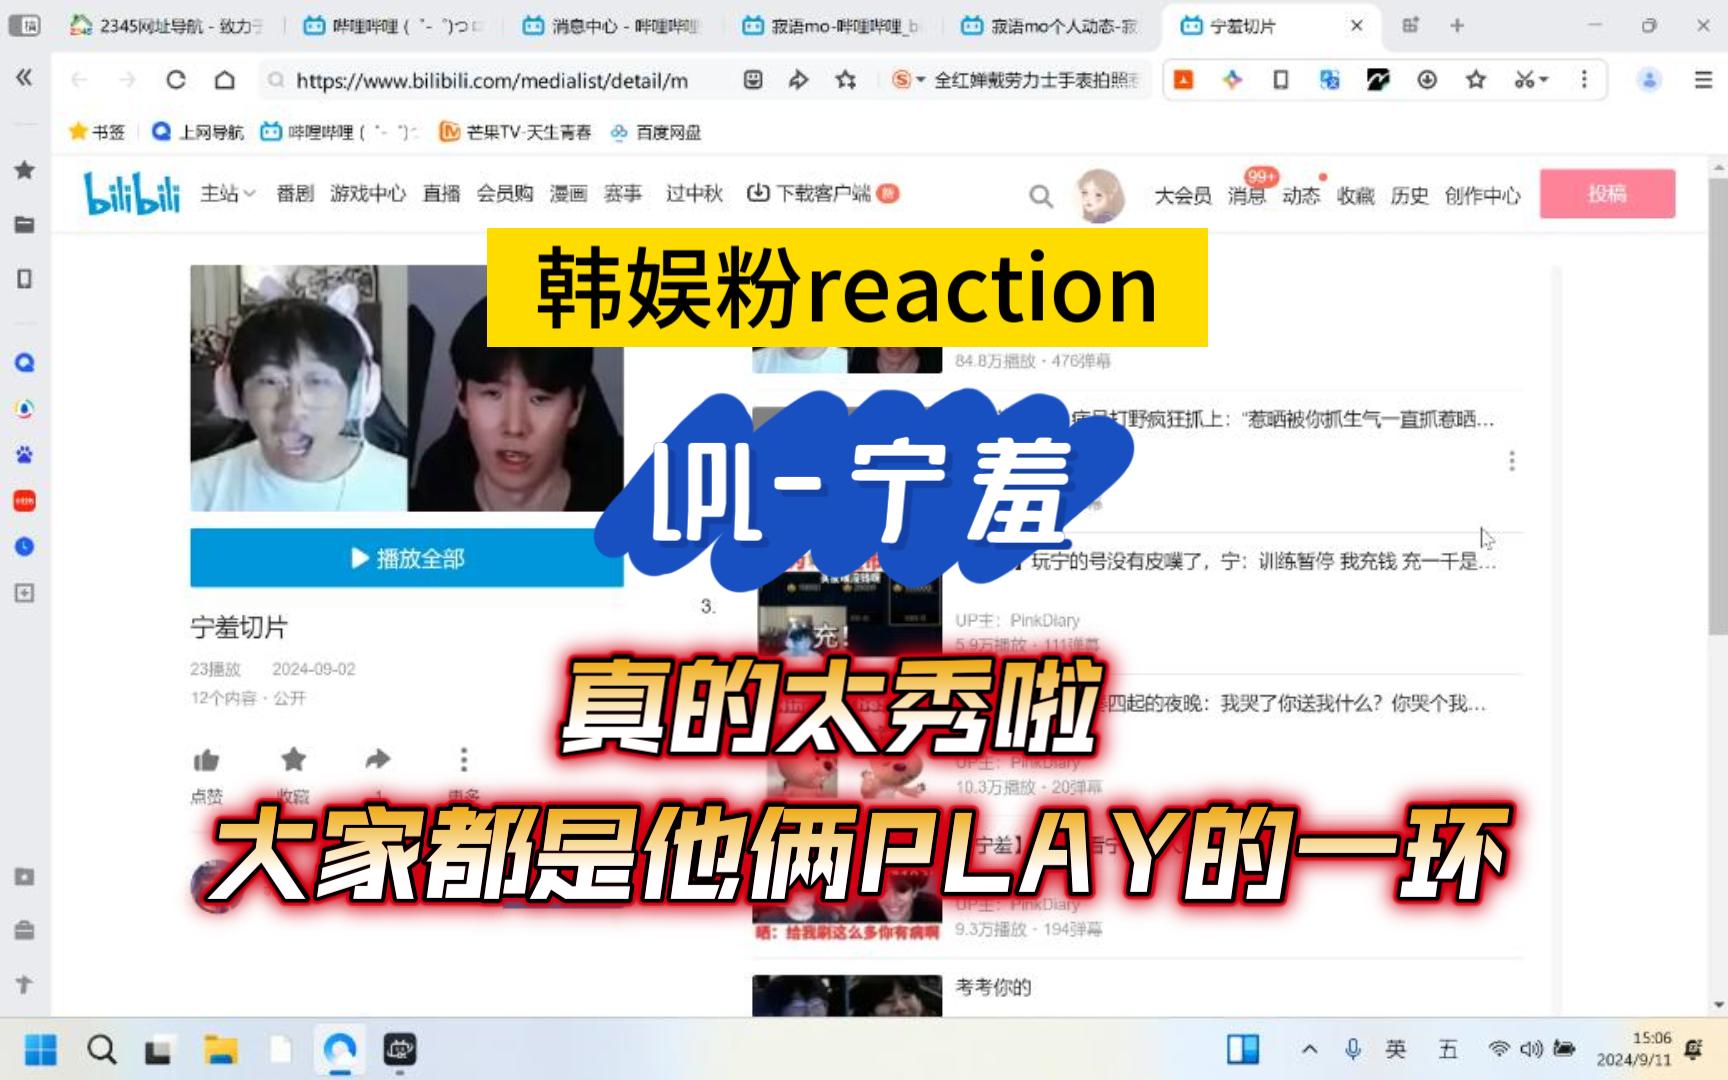
Task: Open 会员购 in the Bilibili navigation
Action: pyautogui.click(x=505, y=193)
